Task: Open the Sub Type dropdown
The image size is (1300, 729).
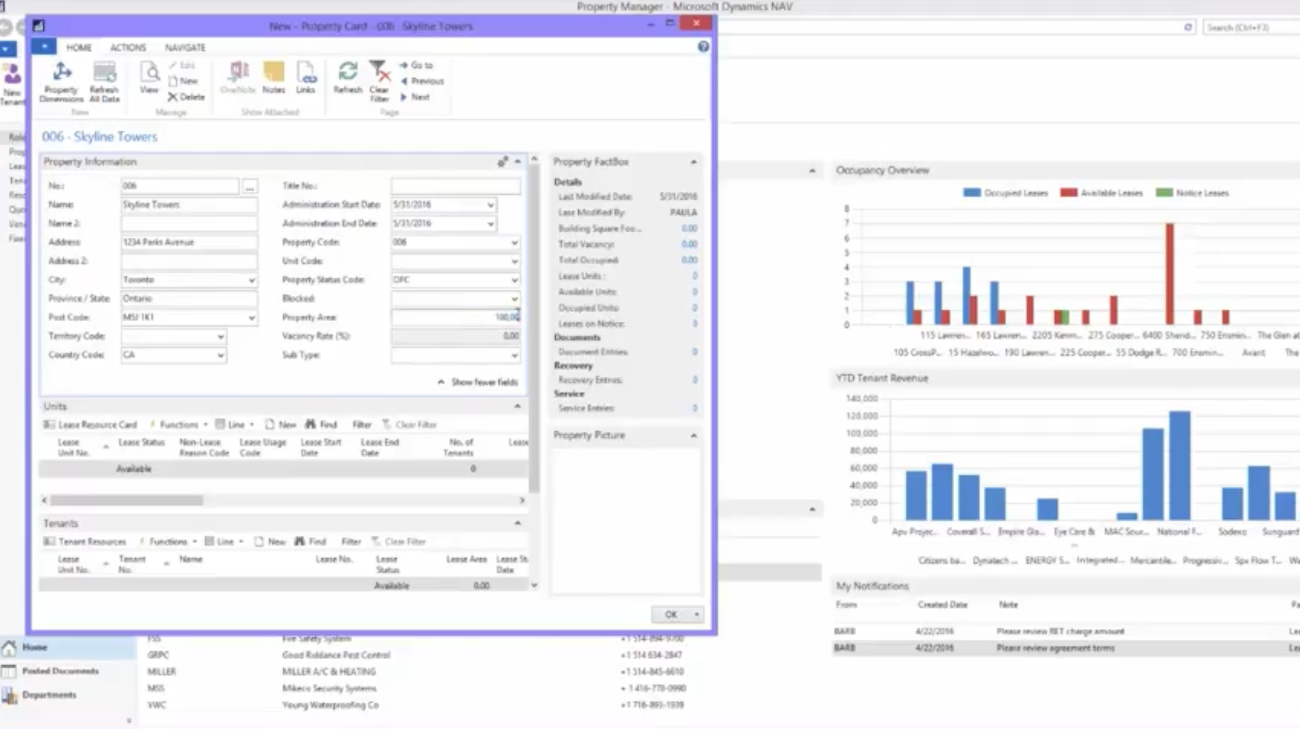Action: click(x=515, y=355)
